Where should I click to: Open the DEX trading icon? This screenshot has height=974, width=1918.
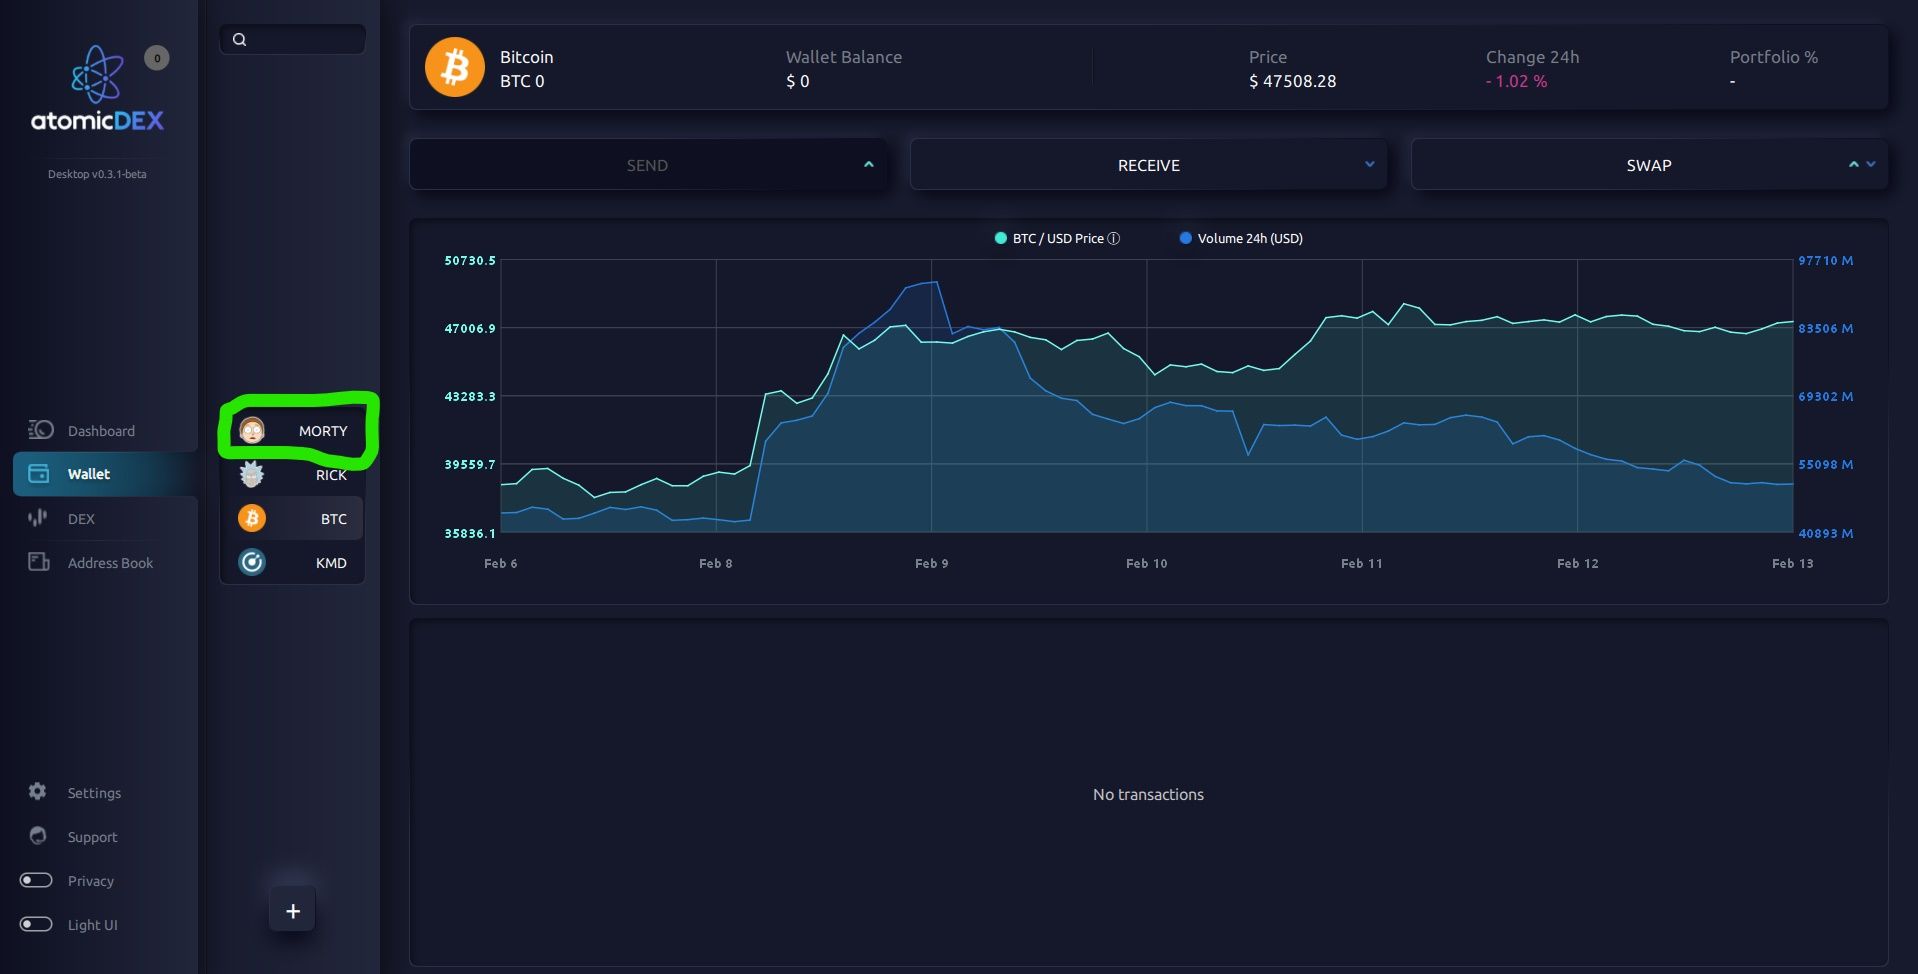(x=38, y=518)
